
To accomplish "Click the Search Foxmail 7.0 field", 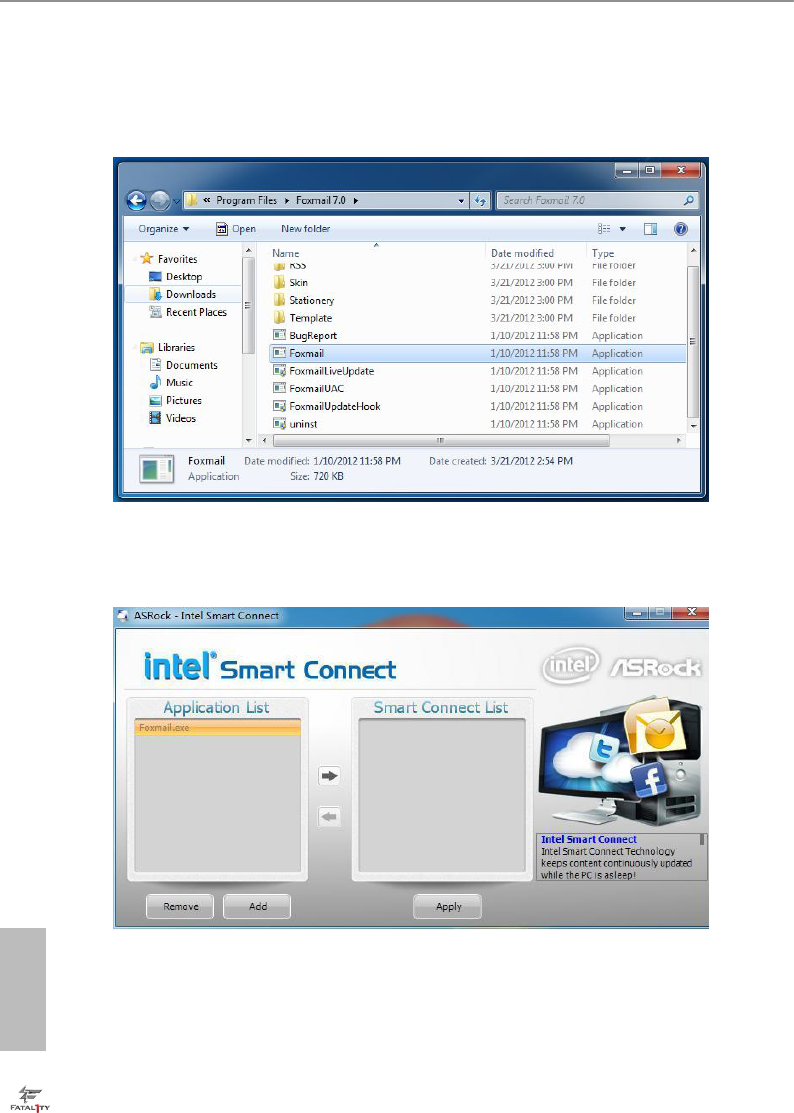I will (597, 201).
